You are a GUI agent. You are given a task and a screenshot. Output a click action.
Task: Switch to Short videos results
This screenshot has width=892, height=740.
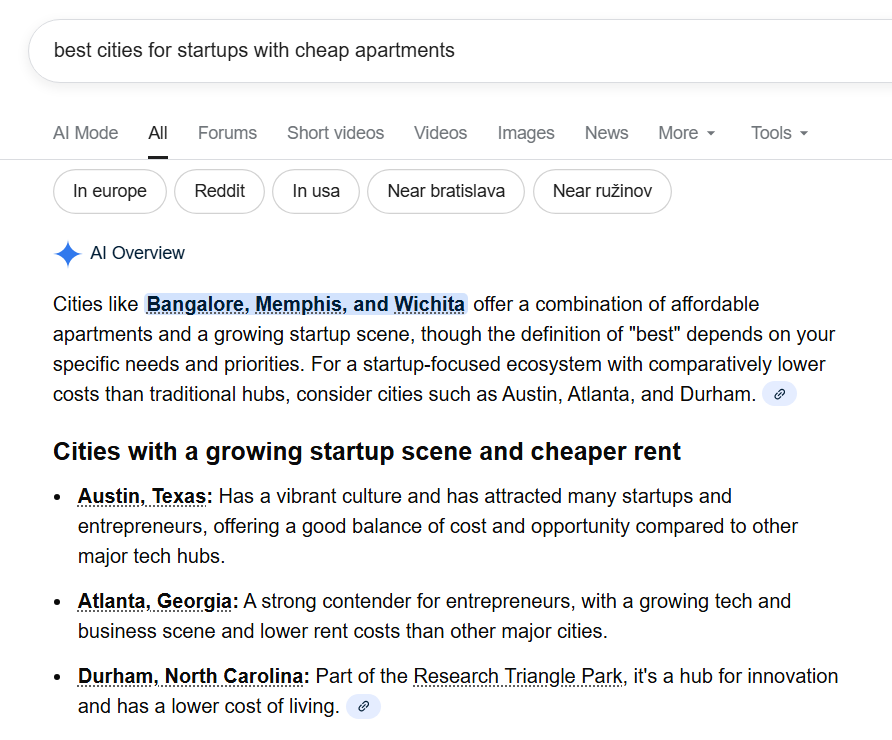(335, 132)
